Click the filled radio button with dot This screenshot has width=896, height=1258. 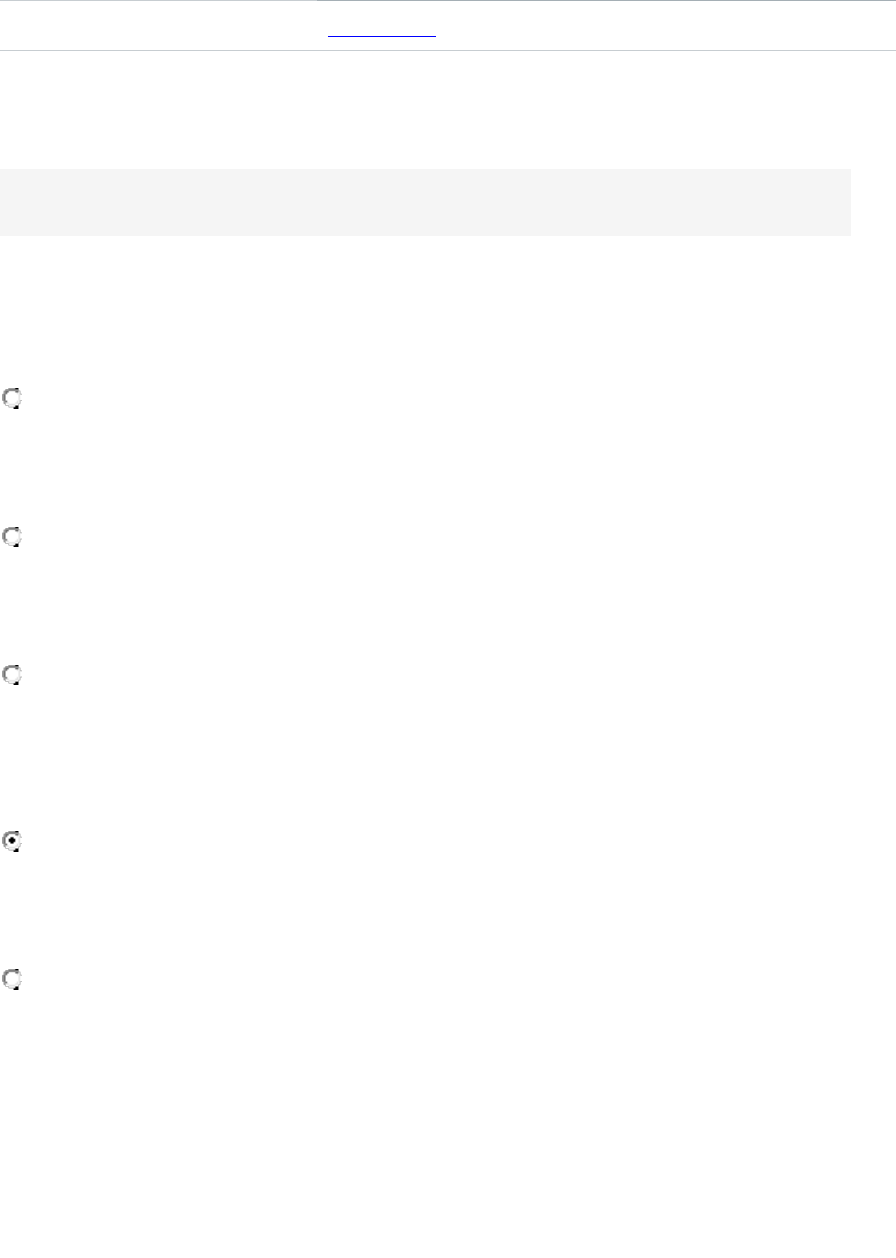pyautogui.click(x=13, y=842)
